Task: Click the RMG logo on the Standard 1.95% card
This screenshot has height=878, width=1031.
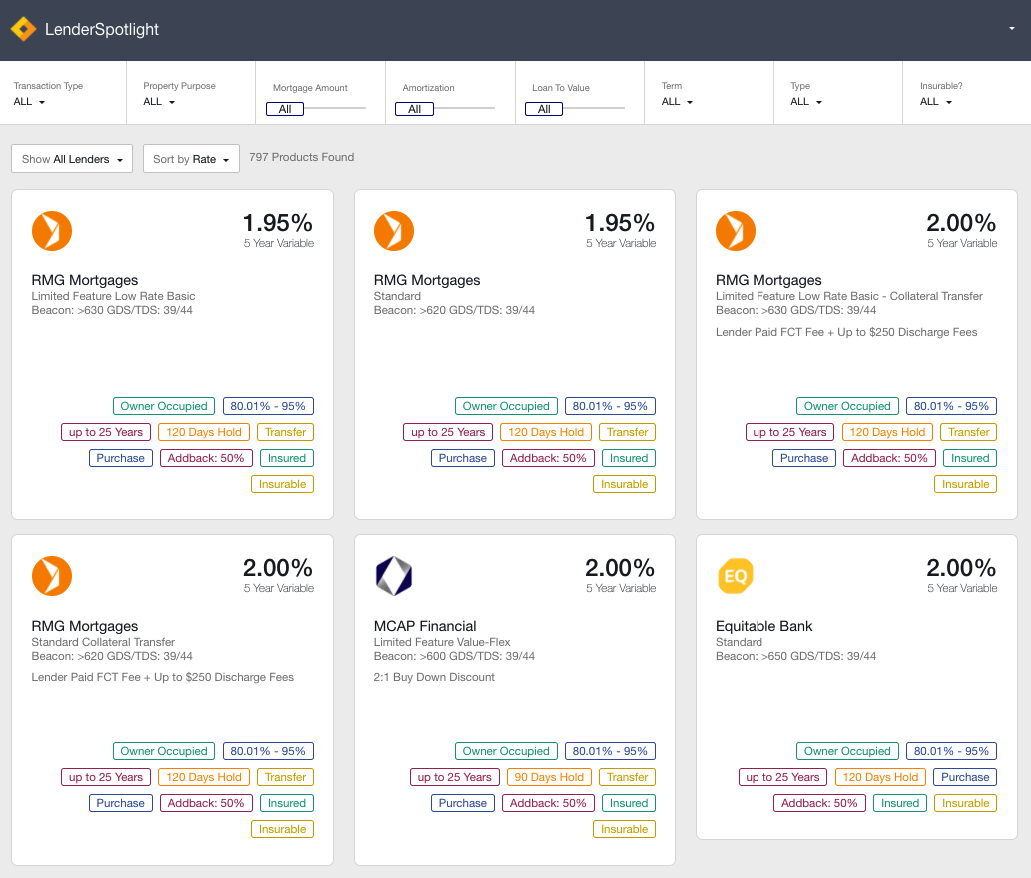Action: click(393, 231)
